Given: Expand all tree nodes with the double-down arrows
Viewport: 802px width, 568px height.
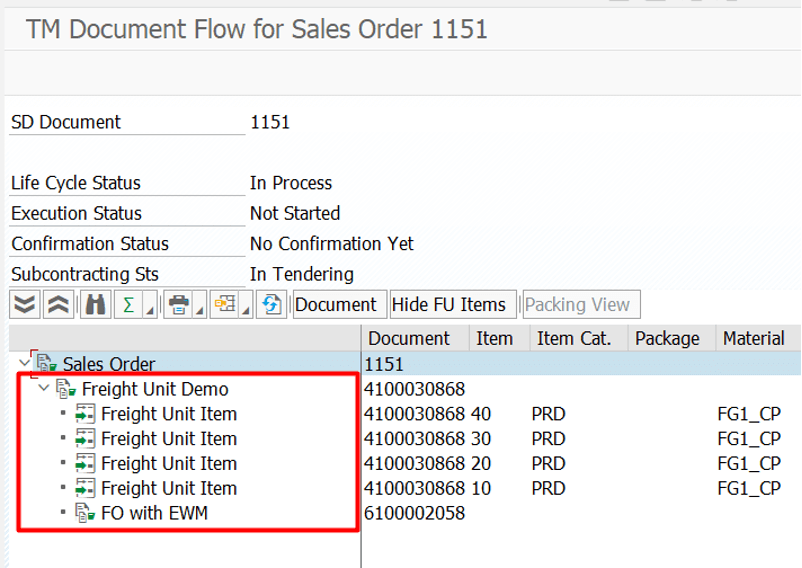Looking at the screenshot, I should click(x=25, y=305).
